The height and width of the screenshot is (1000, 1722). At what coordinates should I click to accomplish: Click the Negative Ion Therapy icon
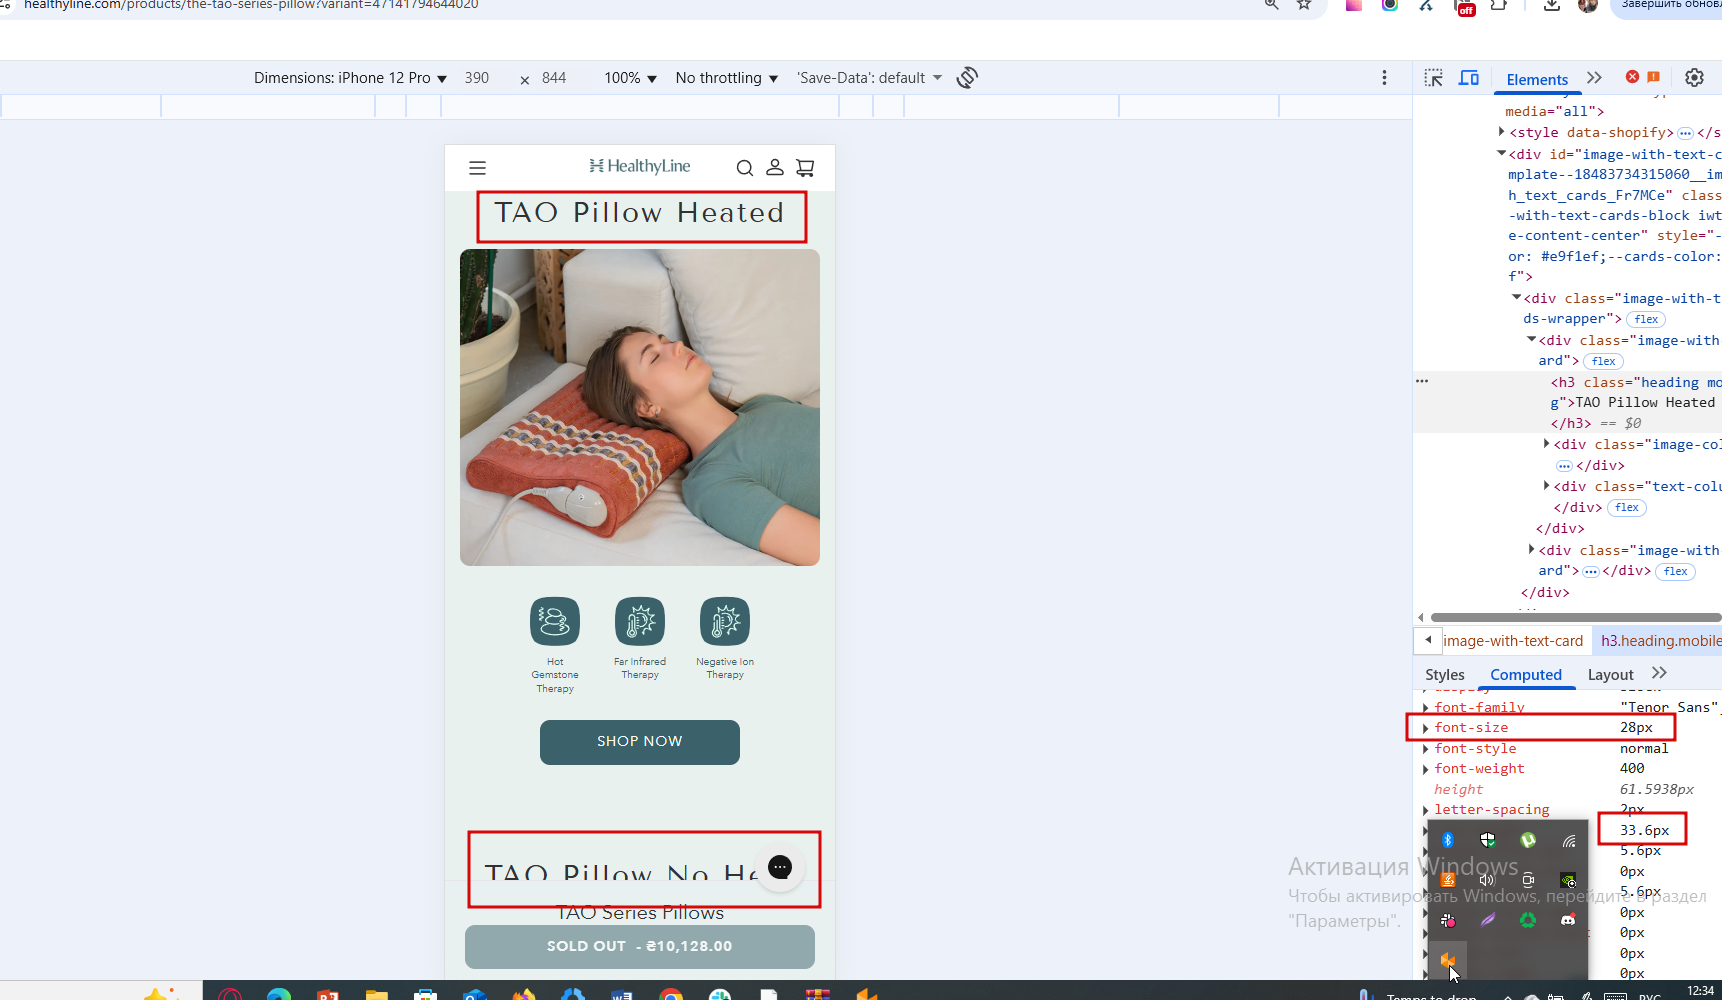click(725, 622)
